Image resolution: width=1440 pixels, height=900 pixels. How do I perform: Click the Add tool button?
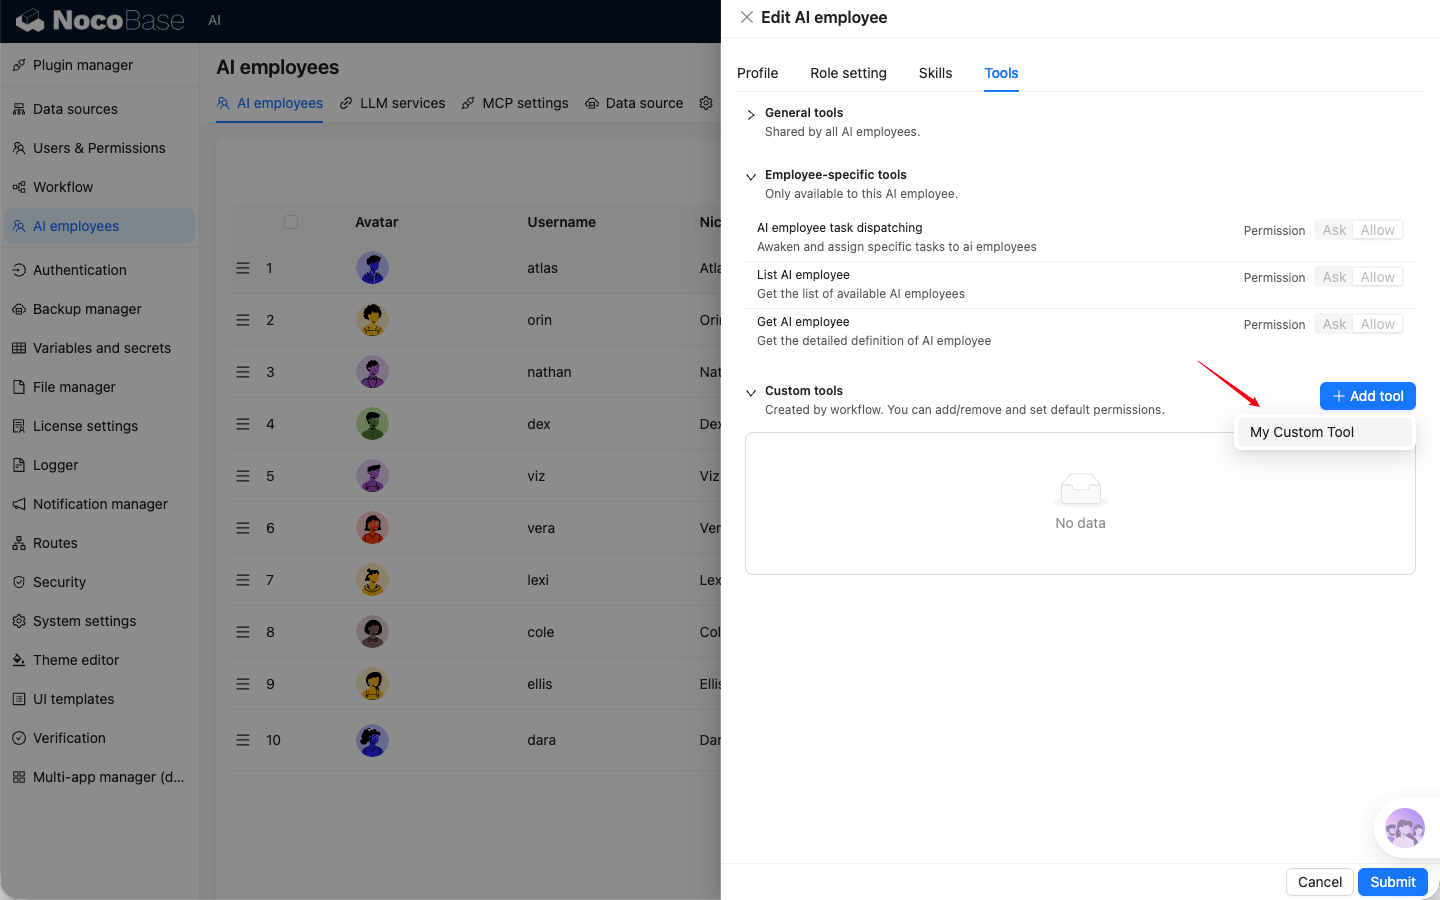tap(1367, 396)
